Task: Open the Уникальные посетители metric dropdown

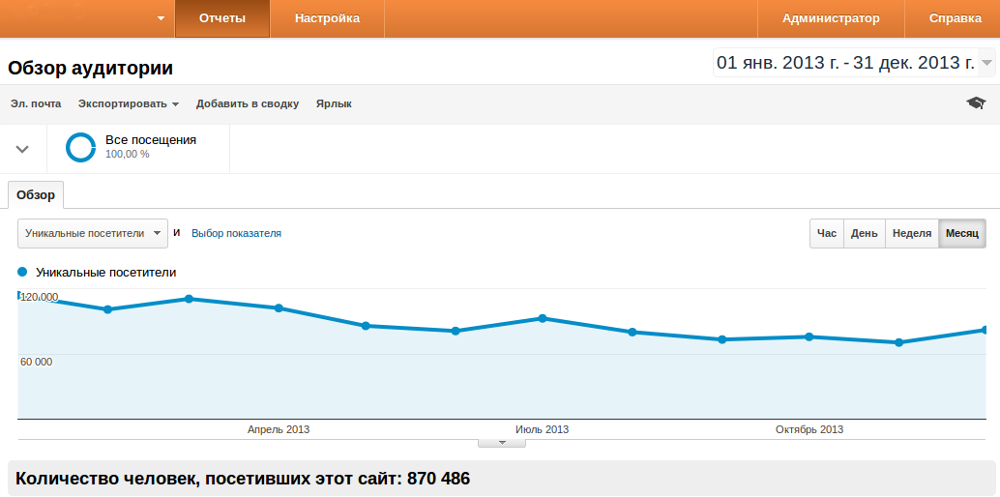Action: (x=92, y=233)
